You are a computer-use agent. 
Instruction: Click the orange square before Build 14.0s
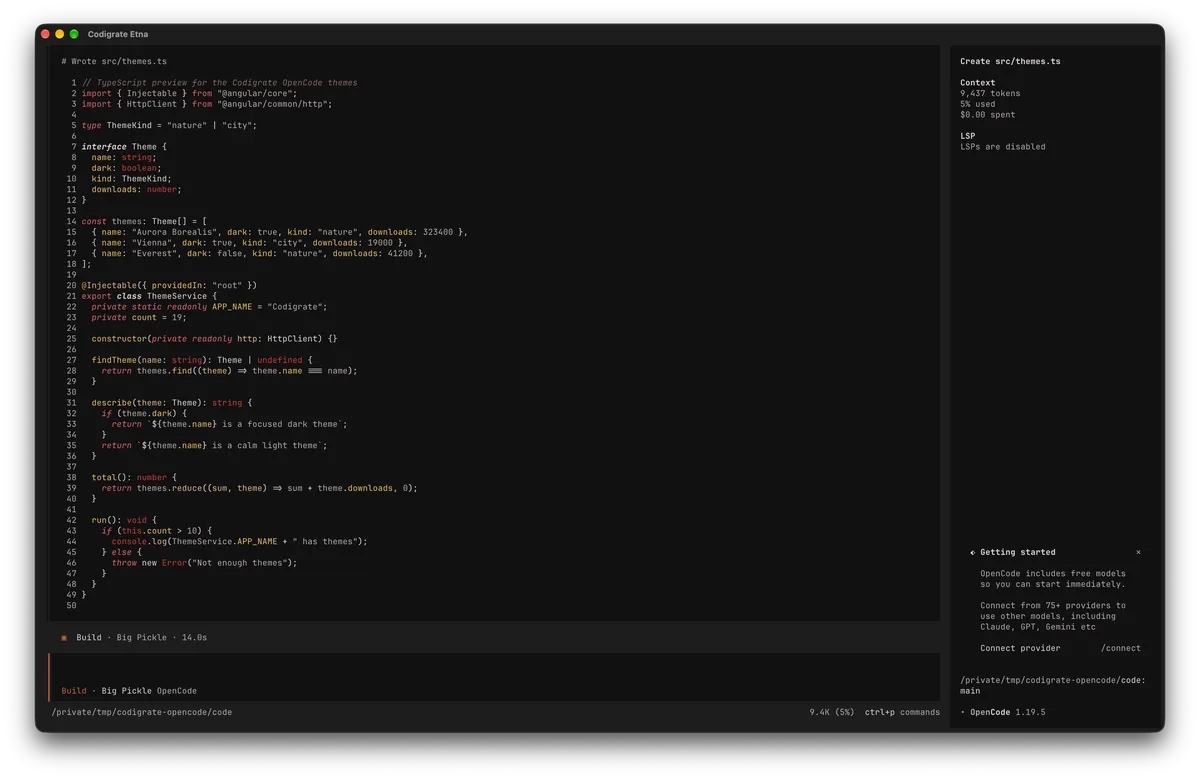coord(64,637)
